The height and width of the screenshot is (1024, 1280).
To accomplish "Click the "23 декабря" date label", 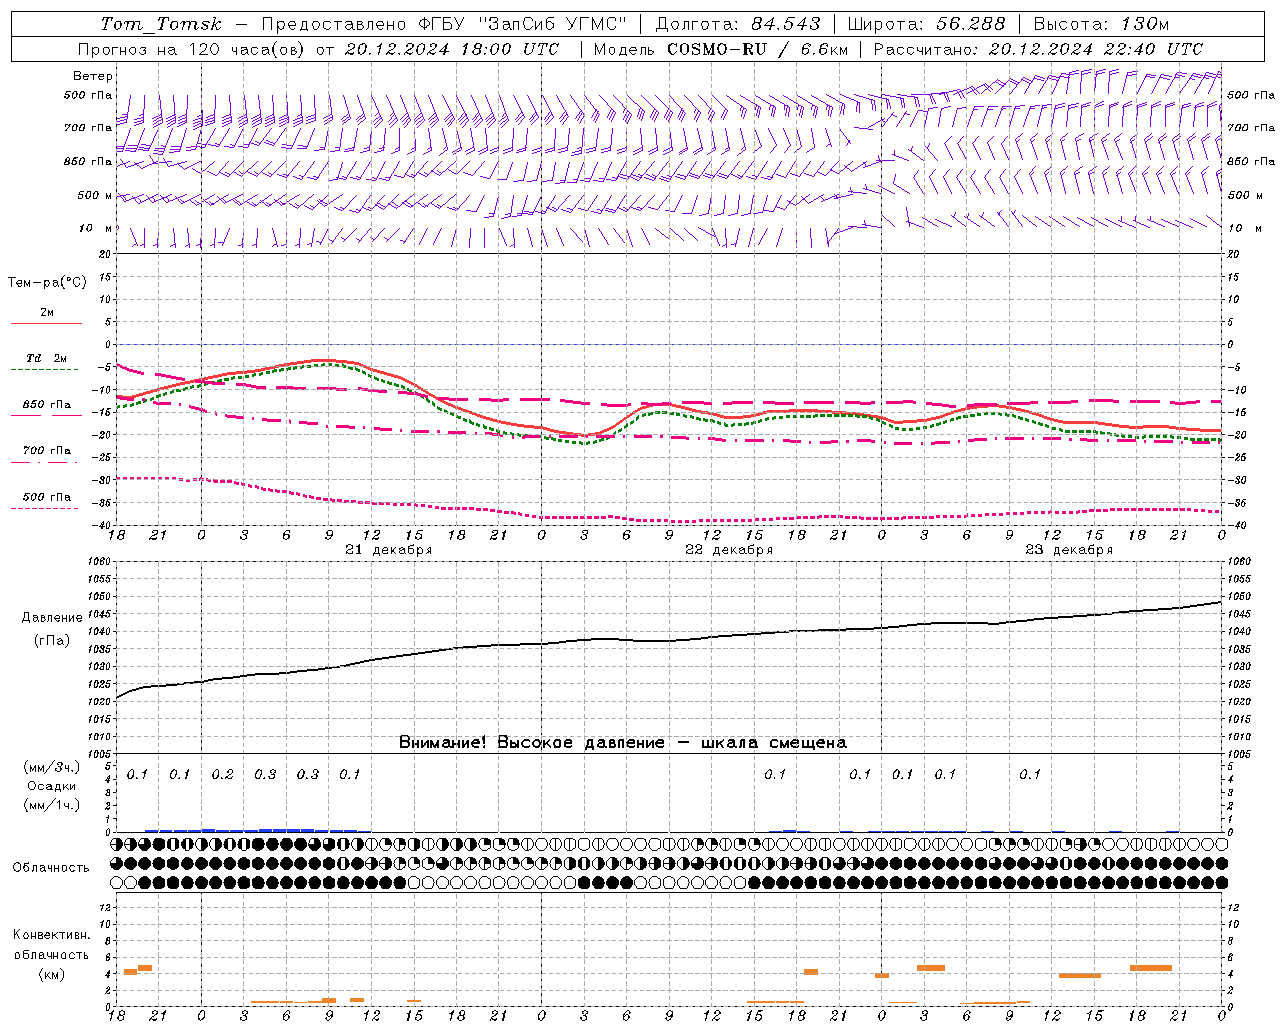I will pyautogui.click(x=1069, y=550).
